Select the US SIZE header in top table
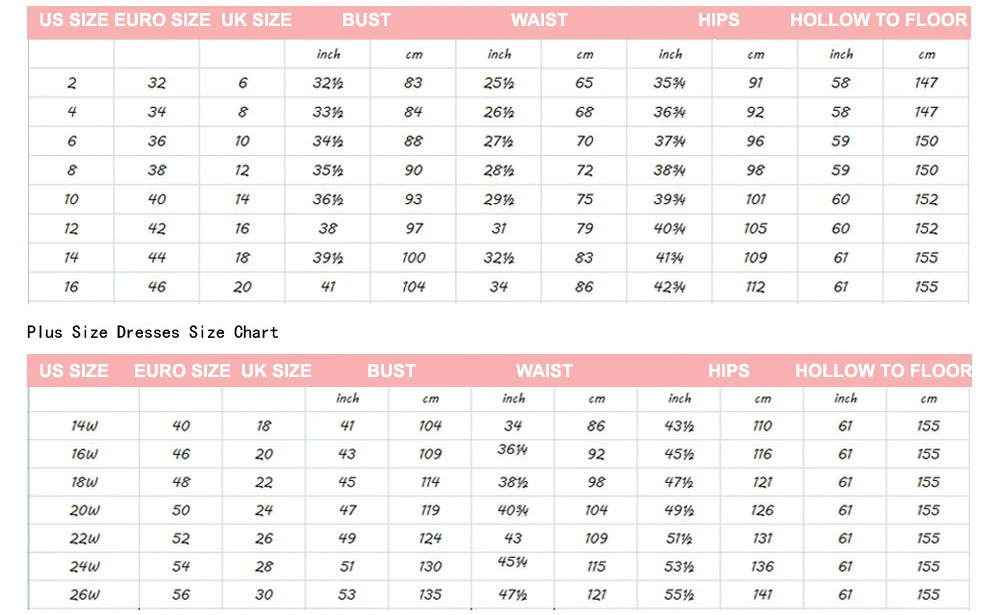1000x615 pixels. click(x=73, y=20)
